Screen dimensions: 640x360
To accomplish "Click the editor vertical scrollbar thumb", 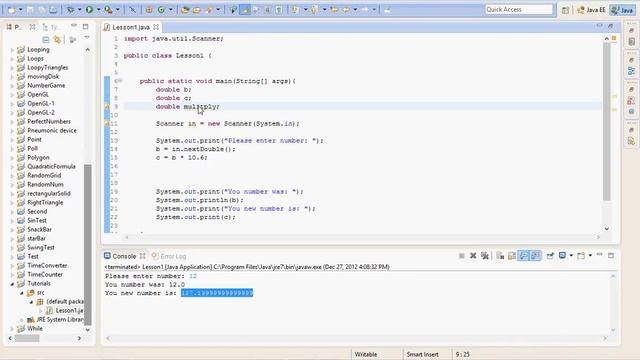I will (x=607, y=122).
